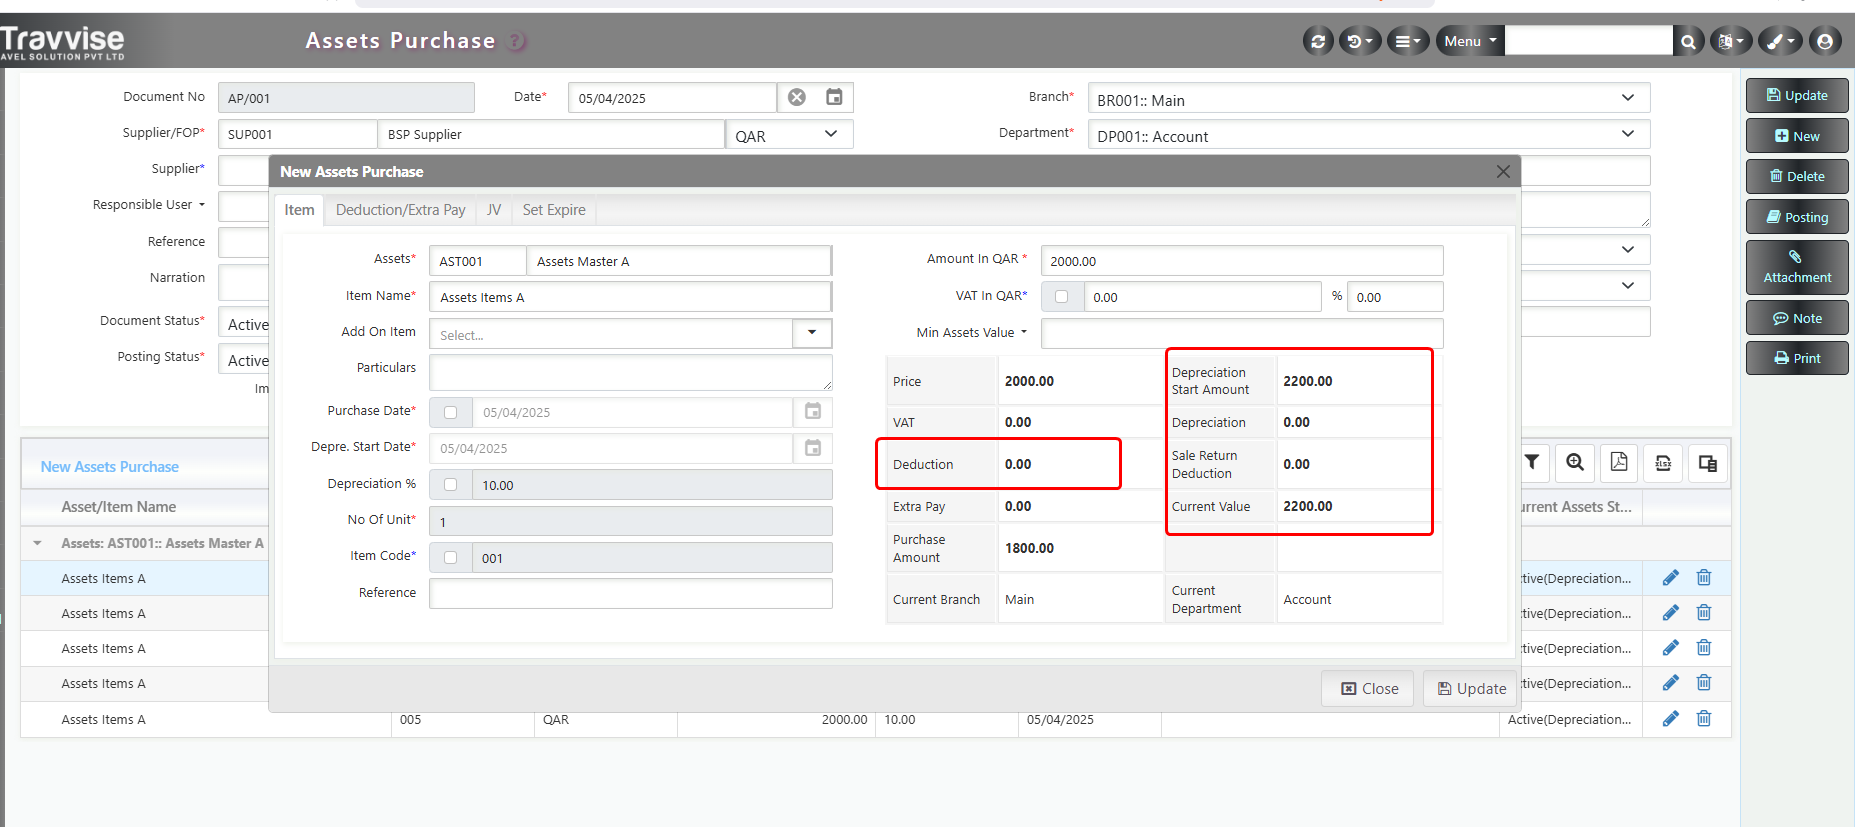Toggle the Depreciation % checkbox
Viewport: 1855px width, 827px height.
click(451, 485)
